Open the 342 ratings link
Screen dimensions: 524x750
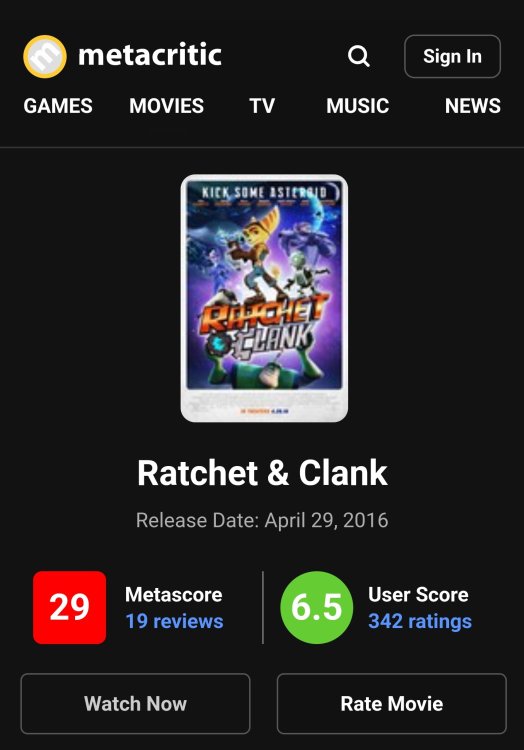[x=420, y=621]
